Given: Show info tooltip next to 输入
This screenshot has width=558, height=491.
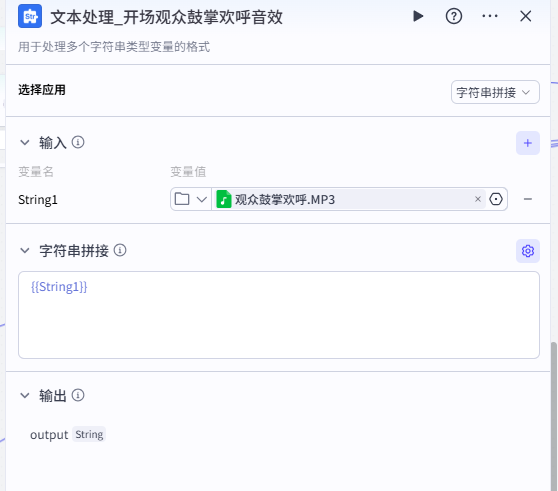Looking at the screenshot, I should point(78,142).
